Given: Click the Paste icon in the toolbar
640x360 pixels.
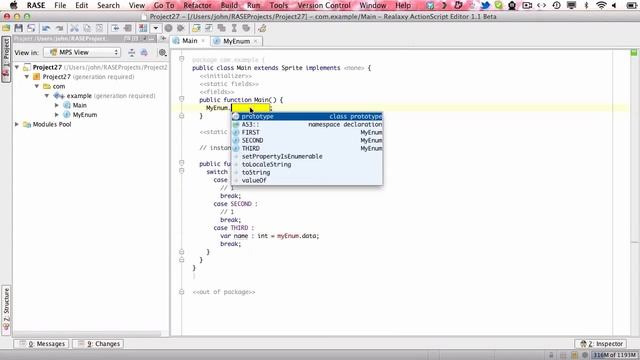Looking at the screenshot, I should coord(100,28).
